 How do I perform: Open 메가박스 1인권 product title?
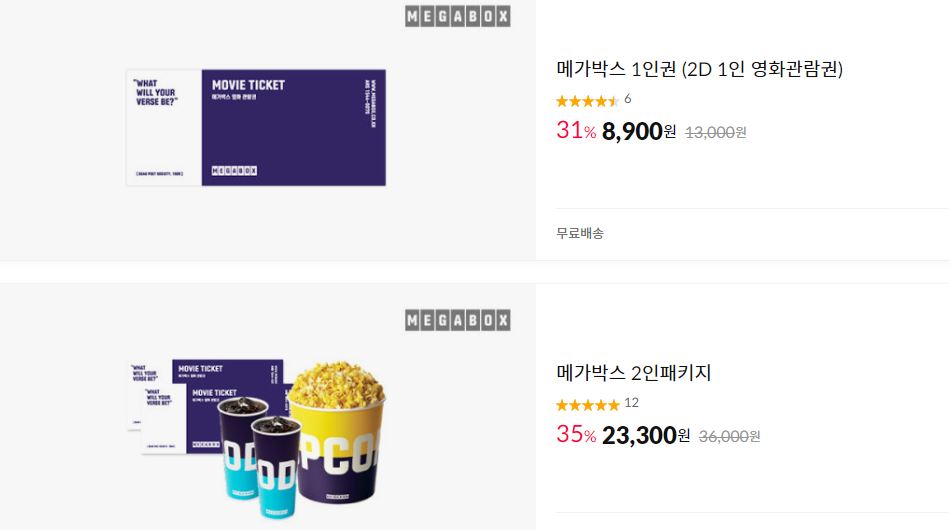pos(699,69)
